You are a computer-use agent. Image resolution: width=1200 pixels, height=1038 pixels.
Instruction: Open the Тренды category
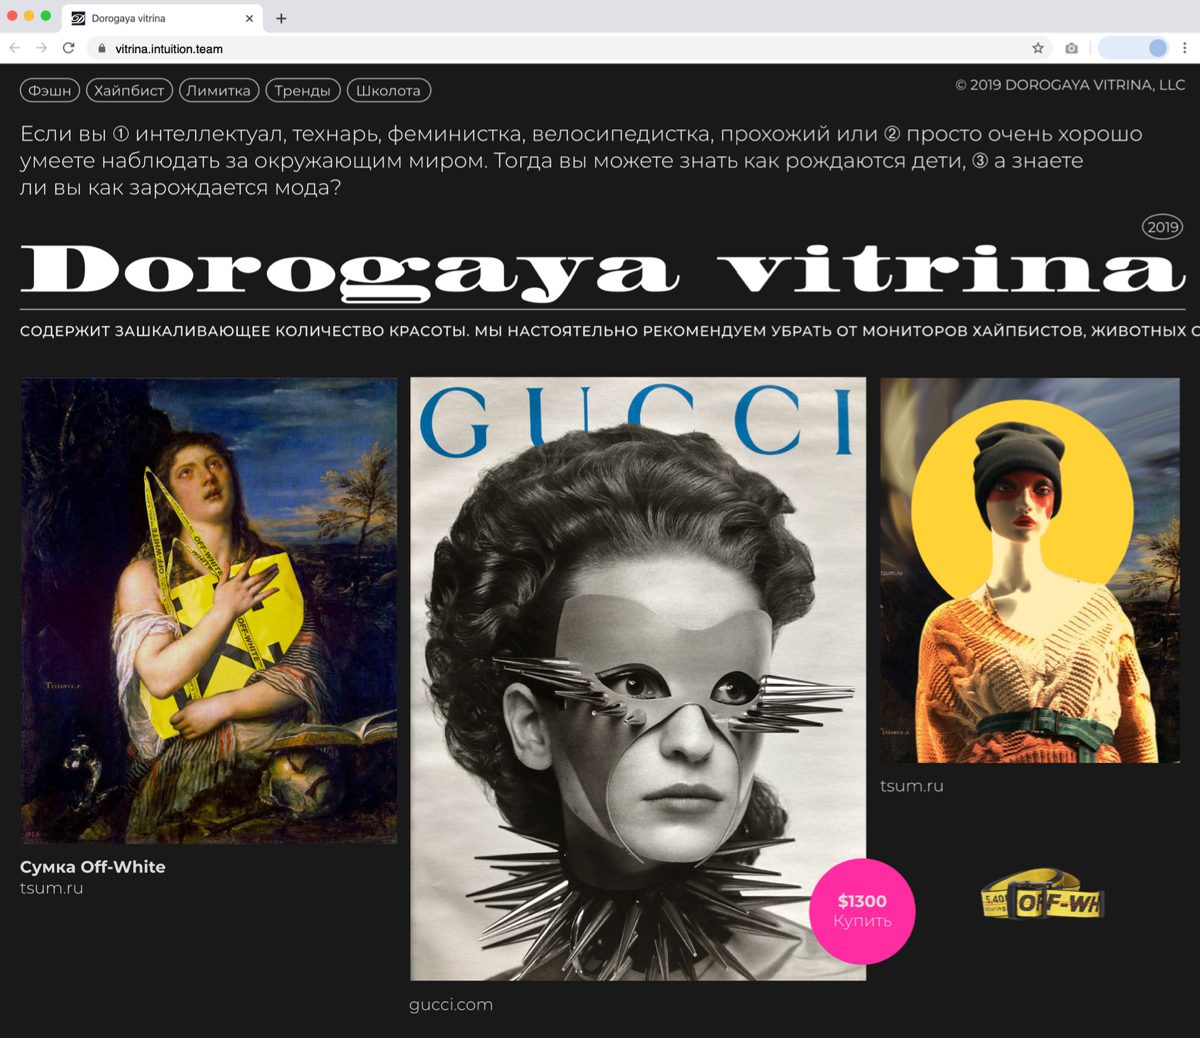[x=303, y=90]
